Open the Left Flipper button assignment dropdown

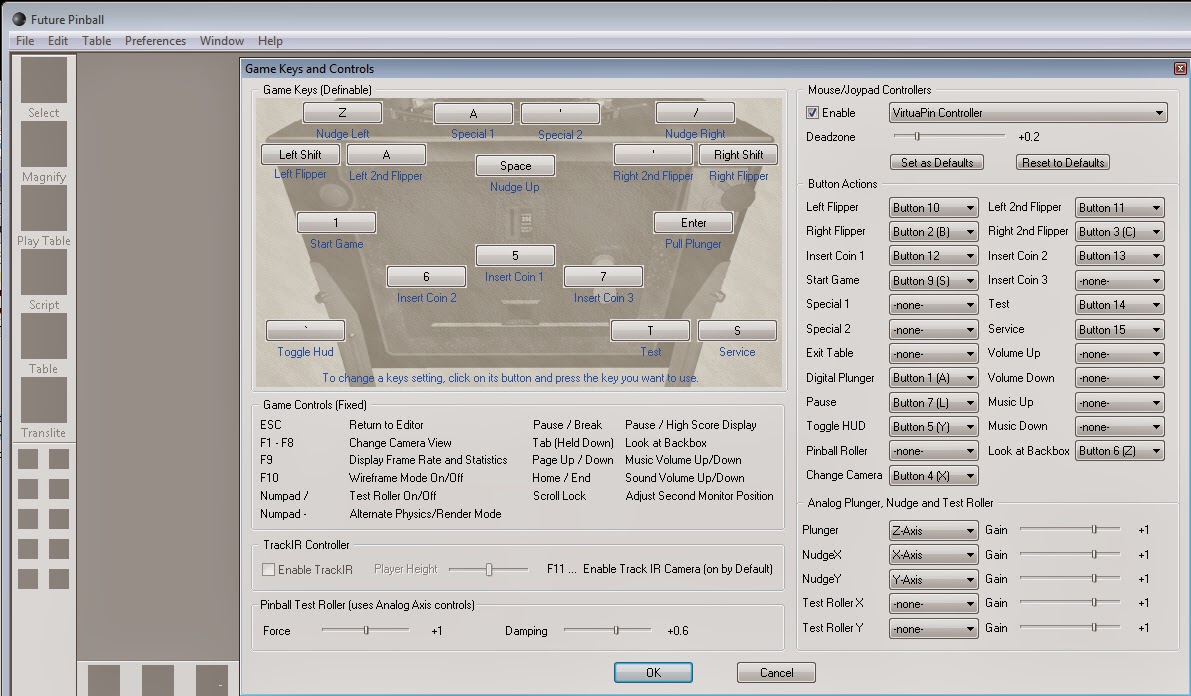[932, 207]
